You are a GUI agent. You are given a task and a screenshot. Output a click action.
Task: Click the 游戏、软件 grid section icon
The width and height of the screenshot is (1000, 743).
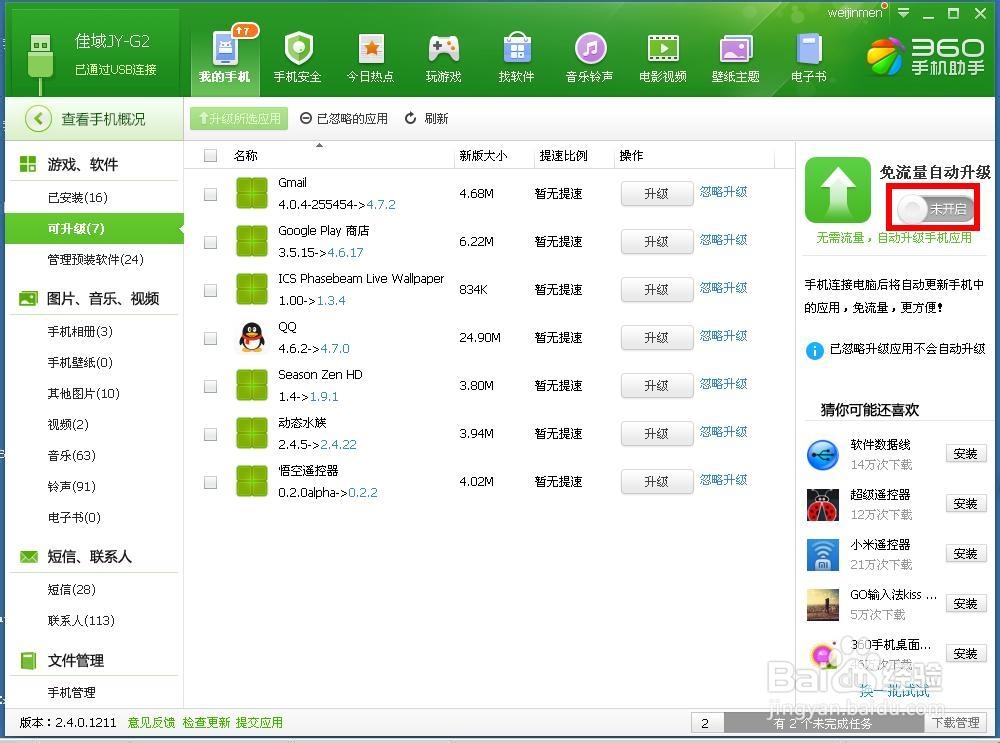coord(27,164)
